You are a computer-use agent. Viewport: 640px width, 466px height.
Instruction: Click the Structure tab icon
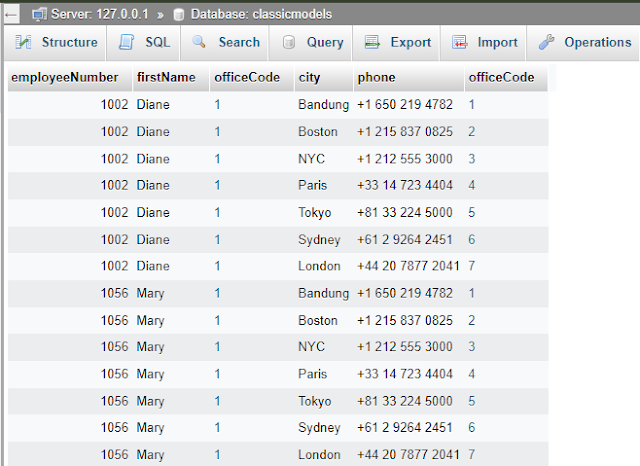tap(23, 42)
